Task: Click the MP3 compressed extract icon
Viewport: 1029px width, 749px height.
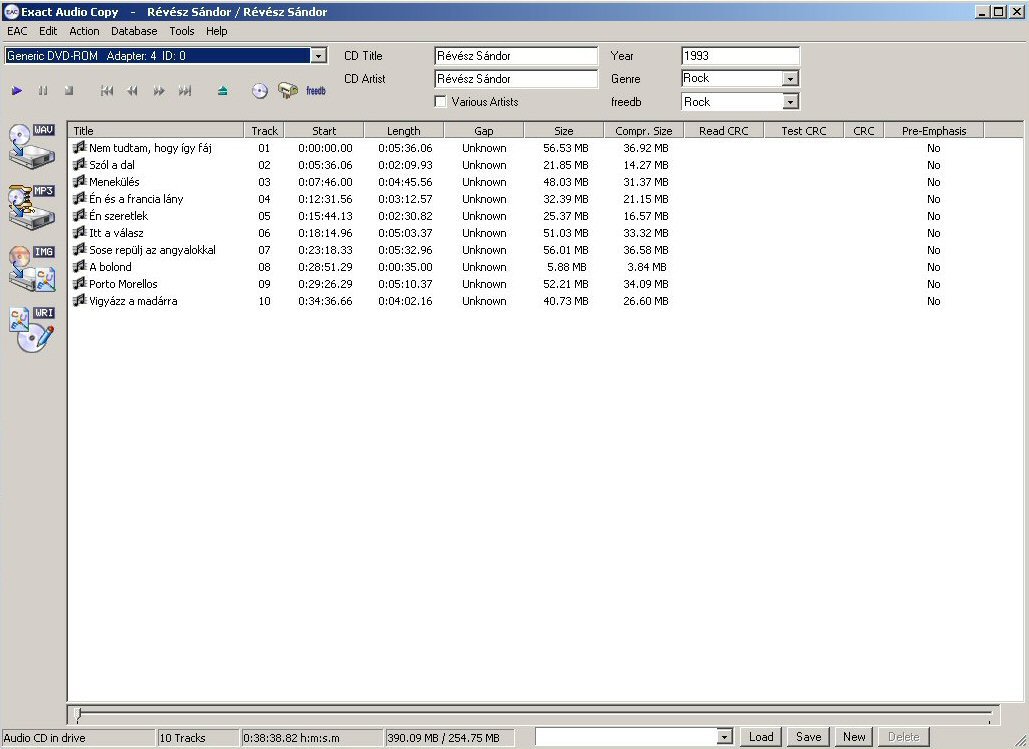Action: click(x=31, y=207)
